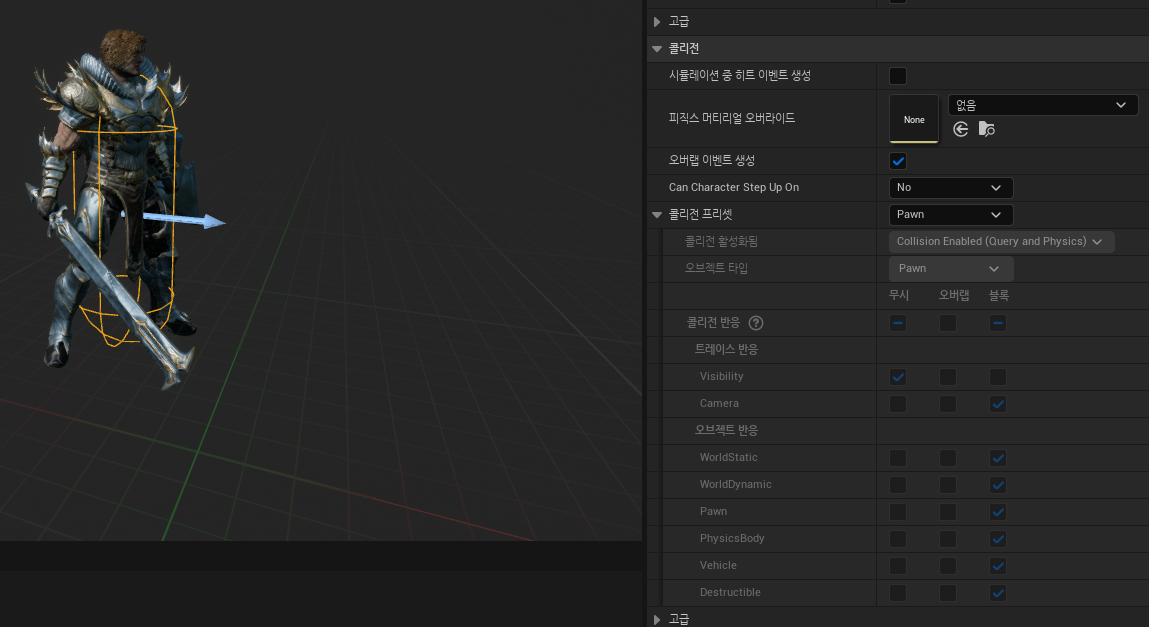Click the None physics material thumbnail

tap(914, 119)
